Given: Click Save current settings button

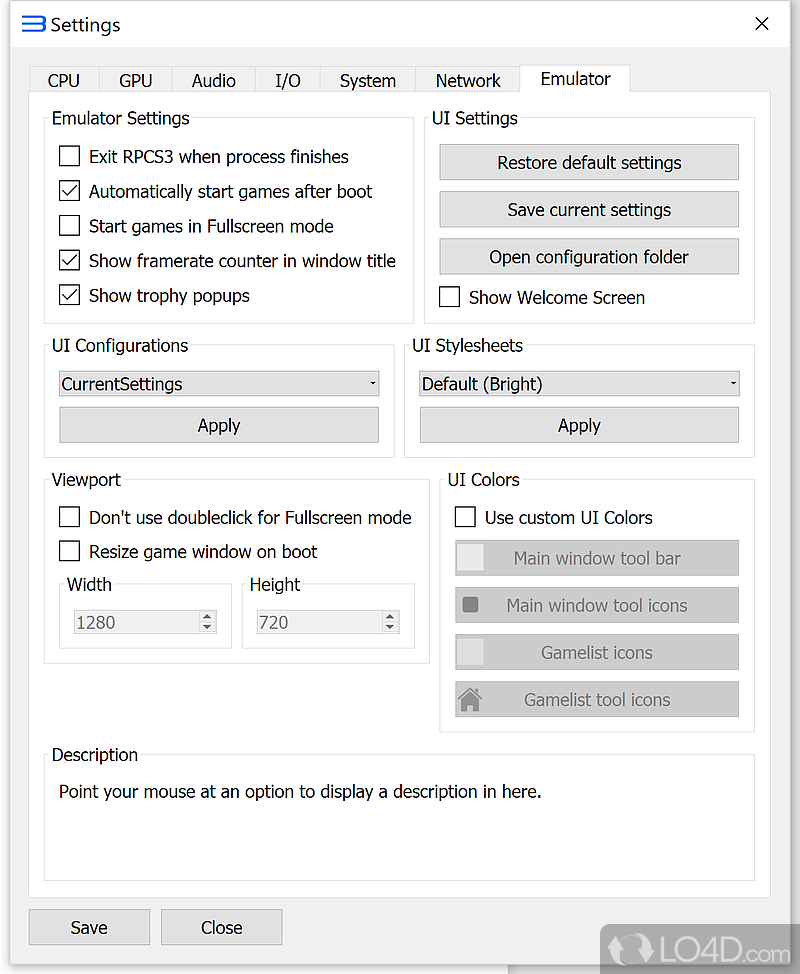Looking at the screenshot, I should tap(589, 209).
